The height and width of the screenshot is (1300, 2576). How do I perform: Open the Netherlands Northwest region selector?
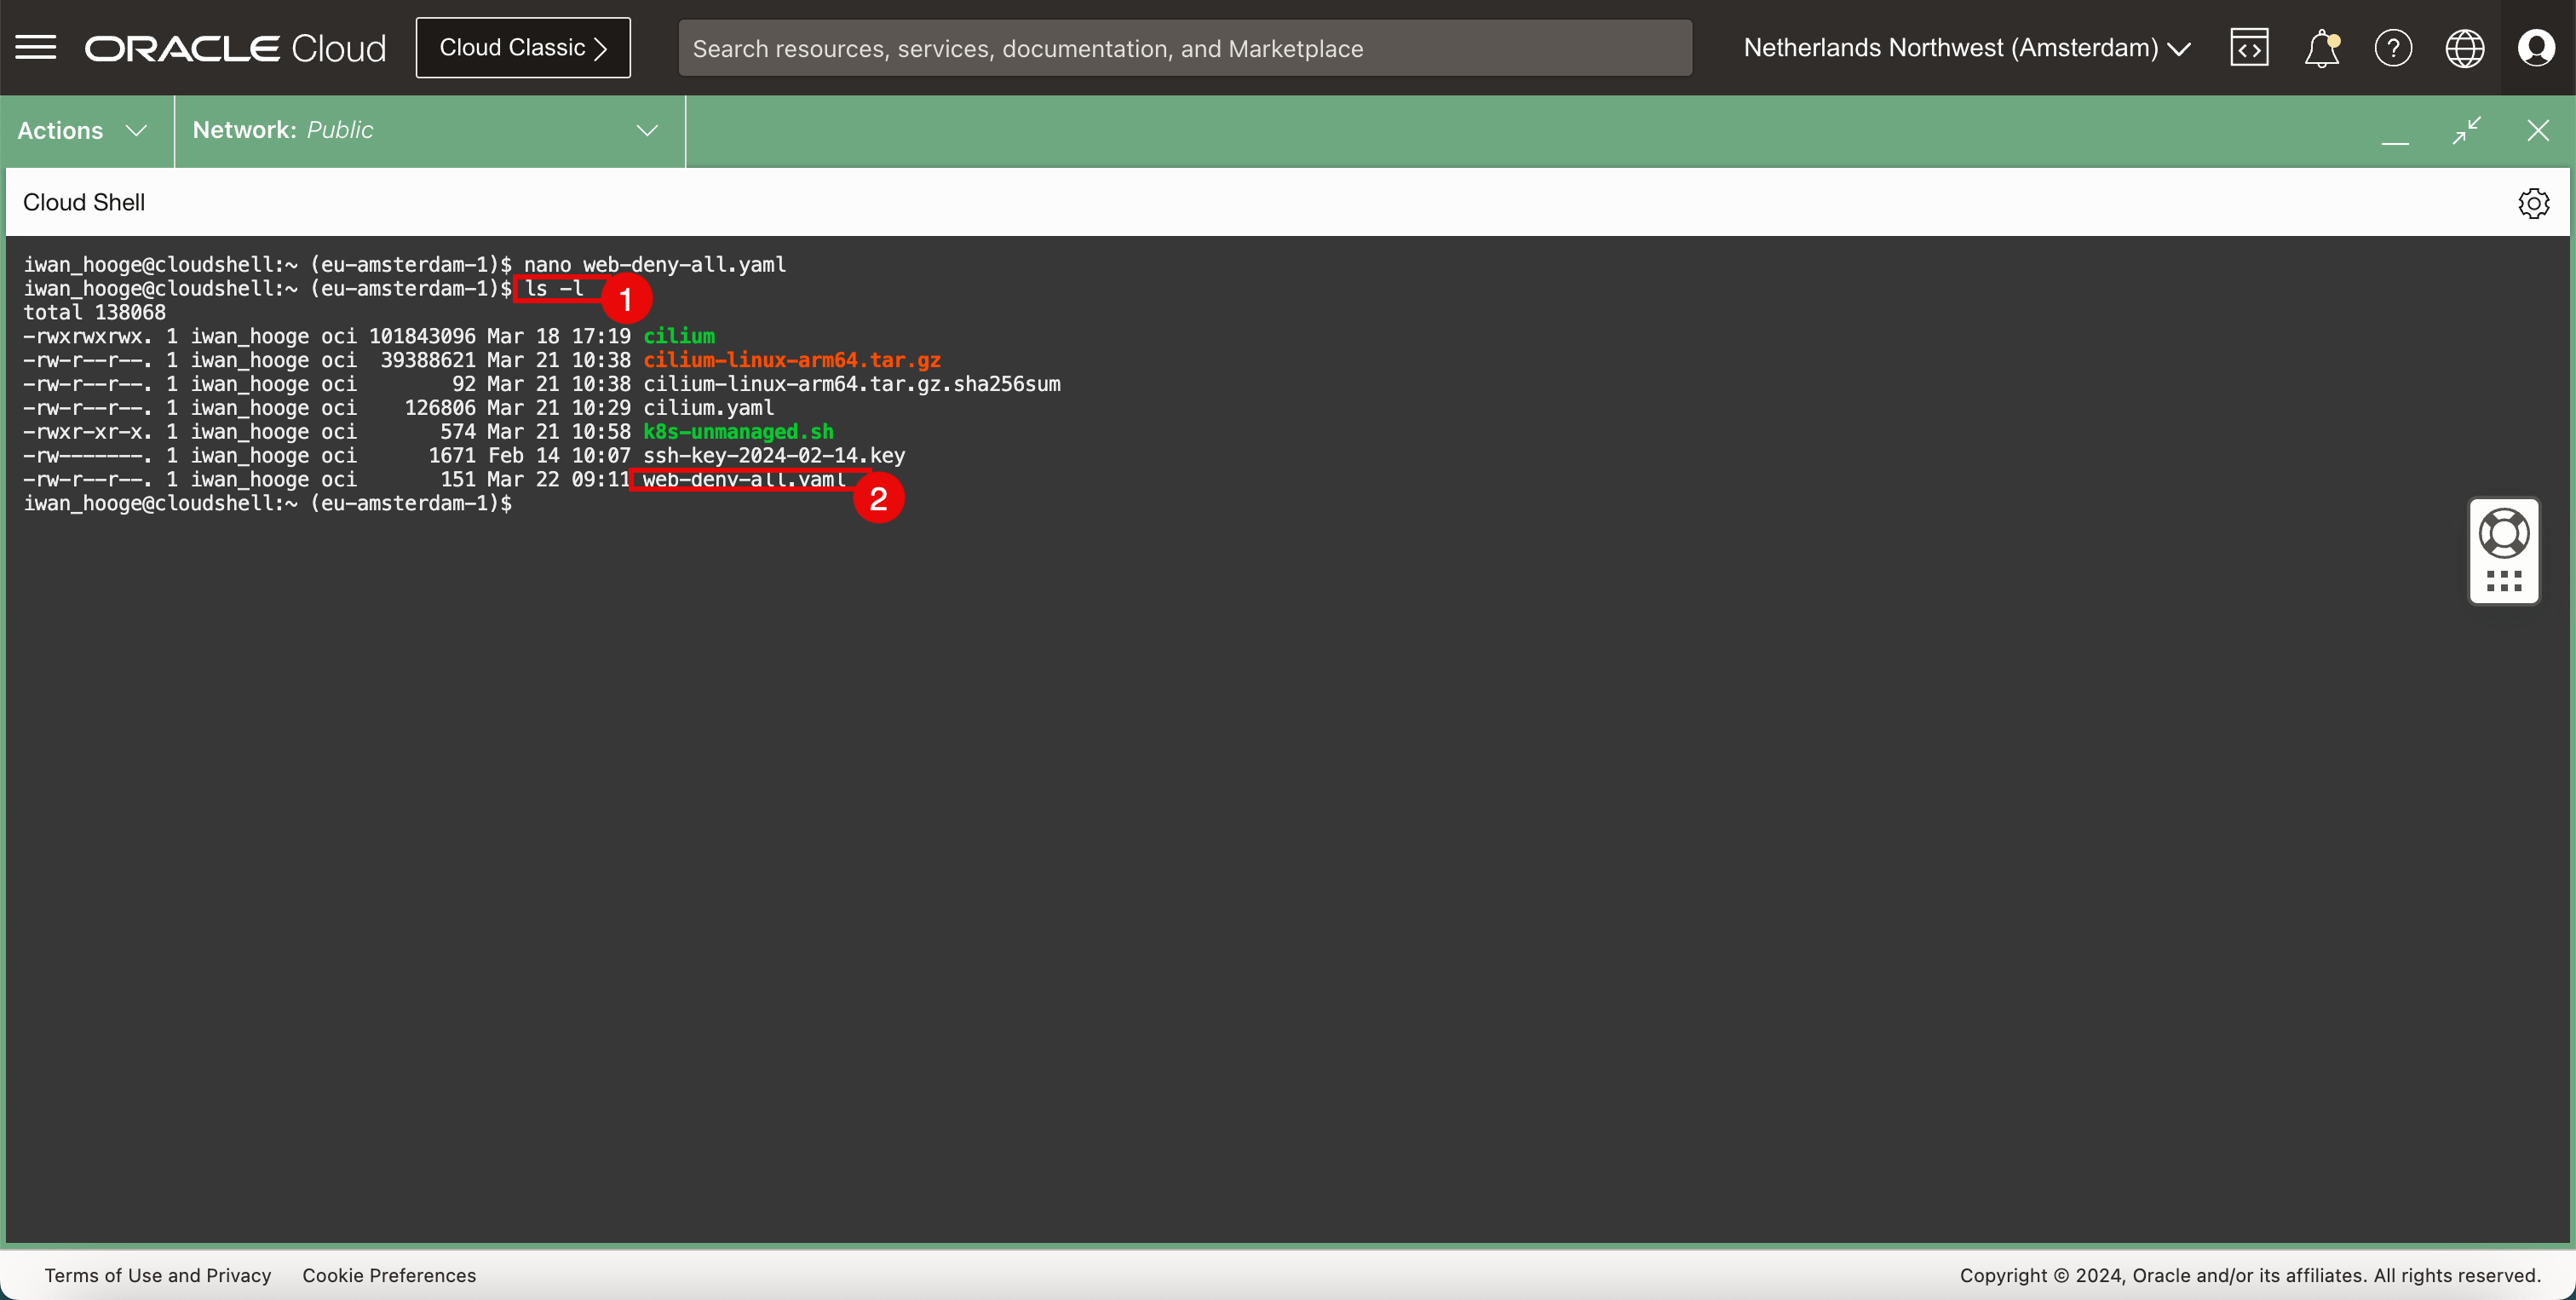coord(1966,47)
